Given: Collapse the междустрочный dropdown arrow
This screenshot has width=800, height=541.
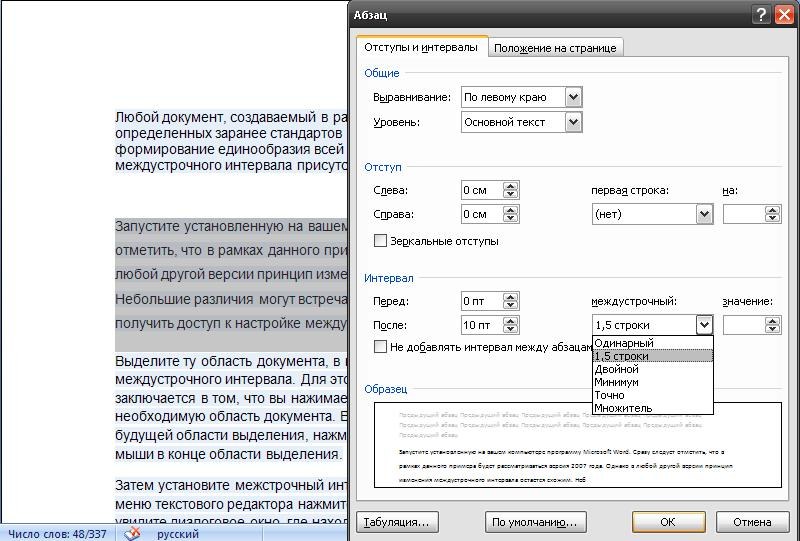Looking at the screenshot, I should pyautogui.click(x=704, y=325).
